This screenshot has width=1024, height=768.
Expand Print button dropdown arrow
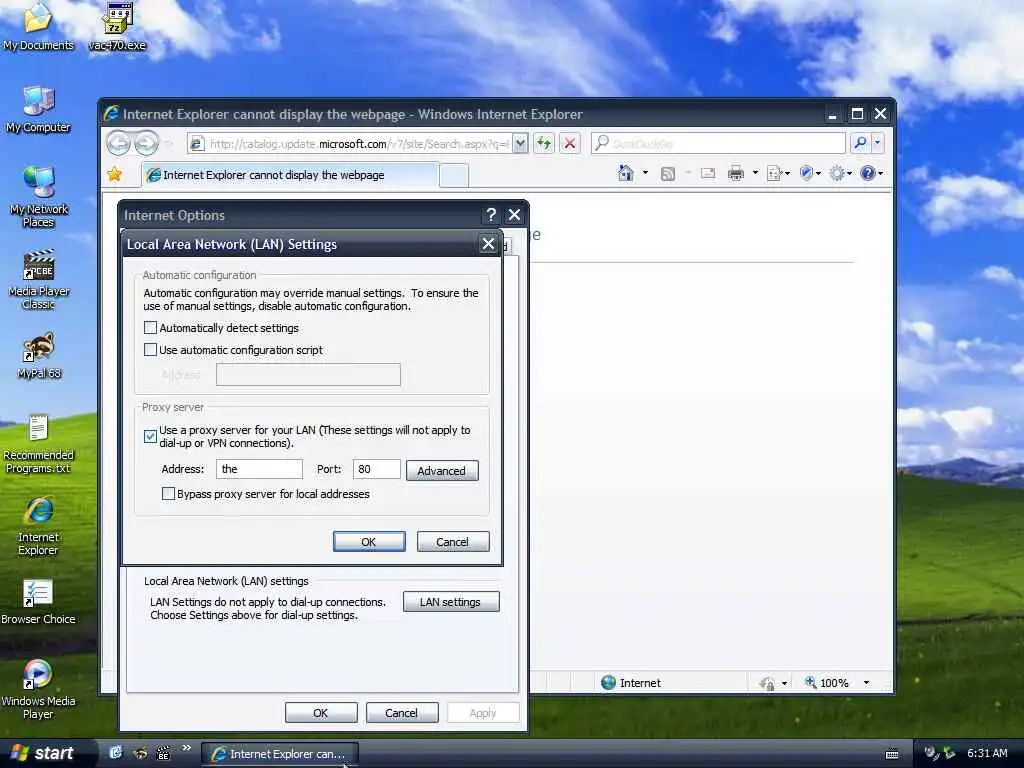click(x=756, y=173)
